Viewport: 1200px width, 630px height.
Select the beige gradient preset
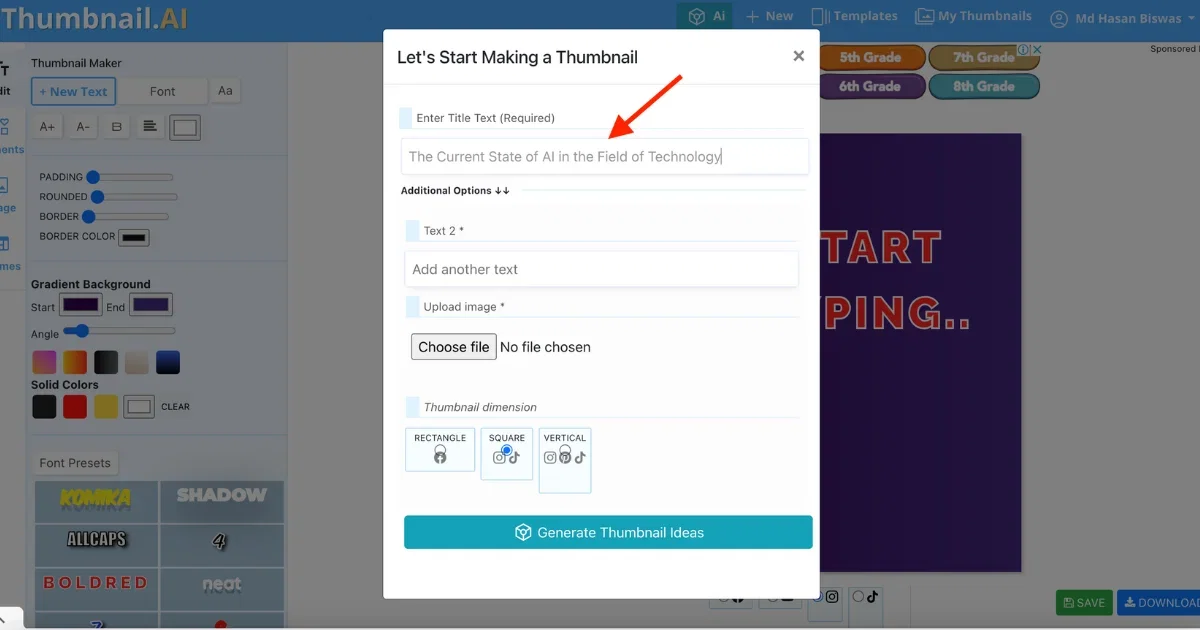[x=137, y=362]
